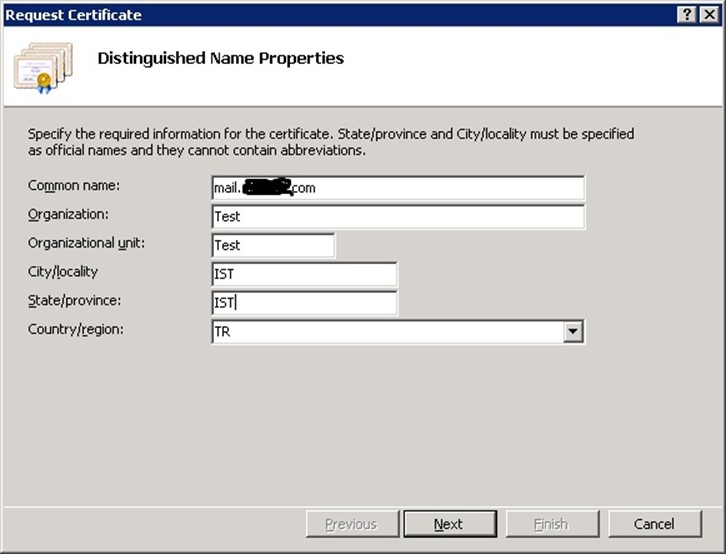The height and width of the screenshot is (554, 726).
Task: Click the Common name label
Action: click(x=74, y=186)
